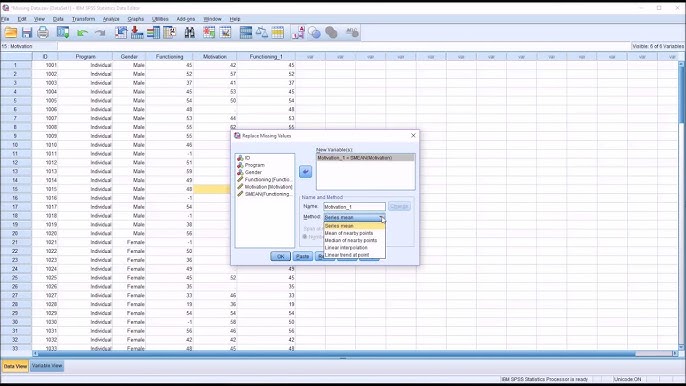Click OK in Replace Missing Values dialog

tap(280, 256)
